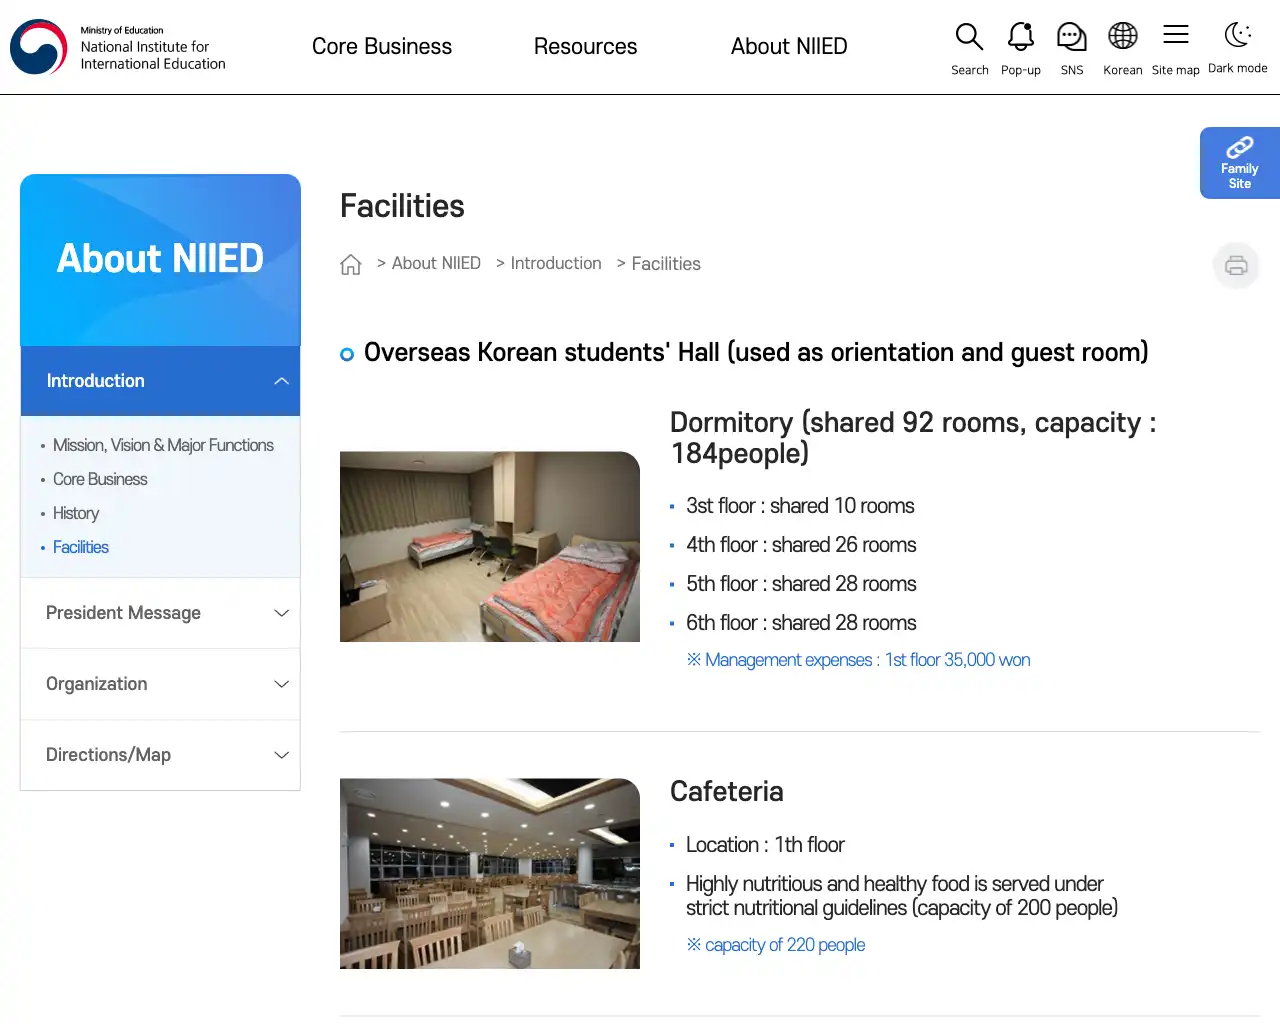The width and height of the screenshot is (1280, 1024).
Task: Open the Pop-up bell icon
Action: tap(1020, 38)
